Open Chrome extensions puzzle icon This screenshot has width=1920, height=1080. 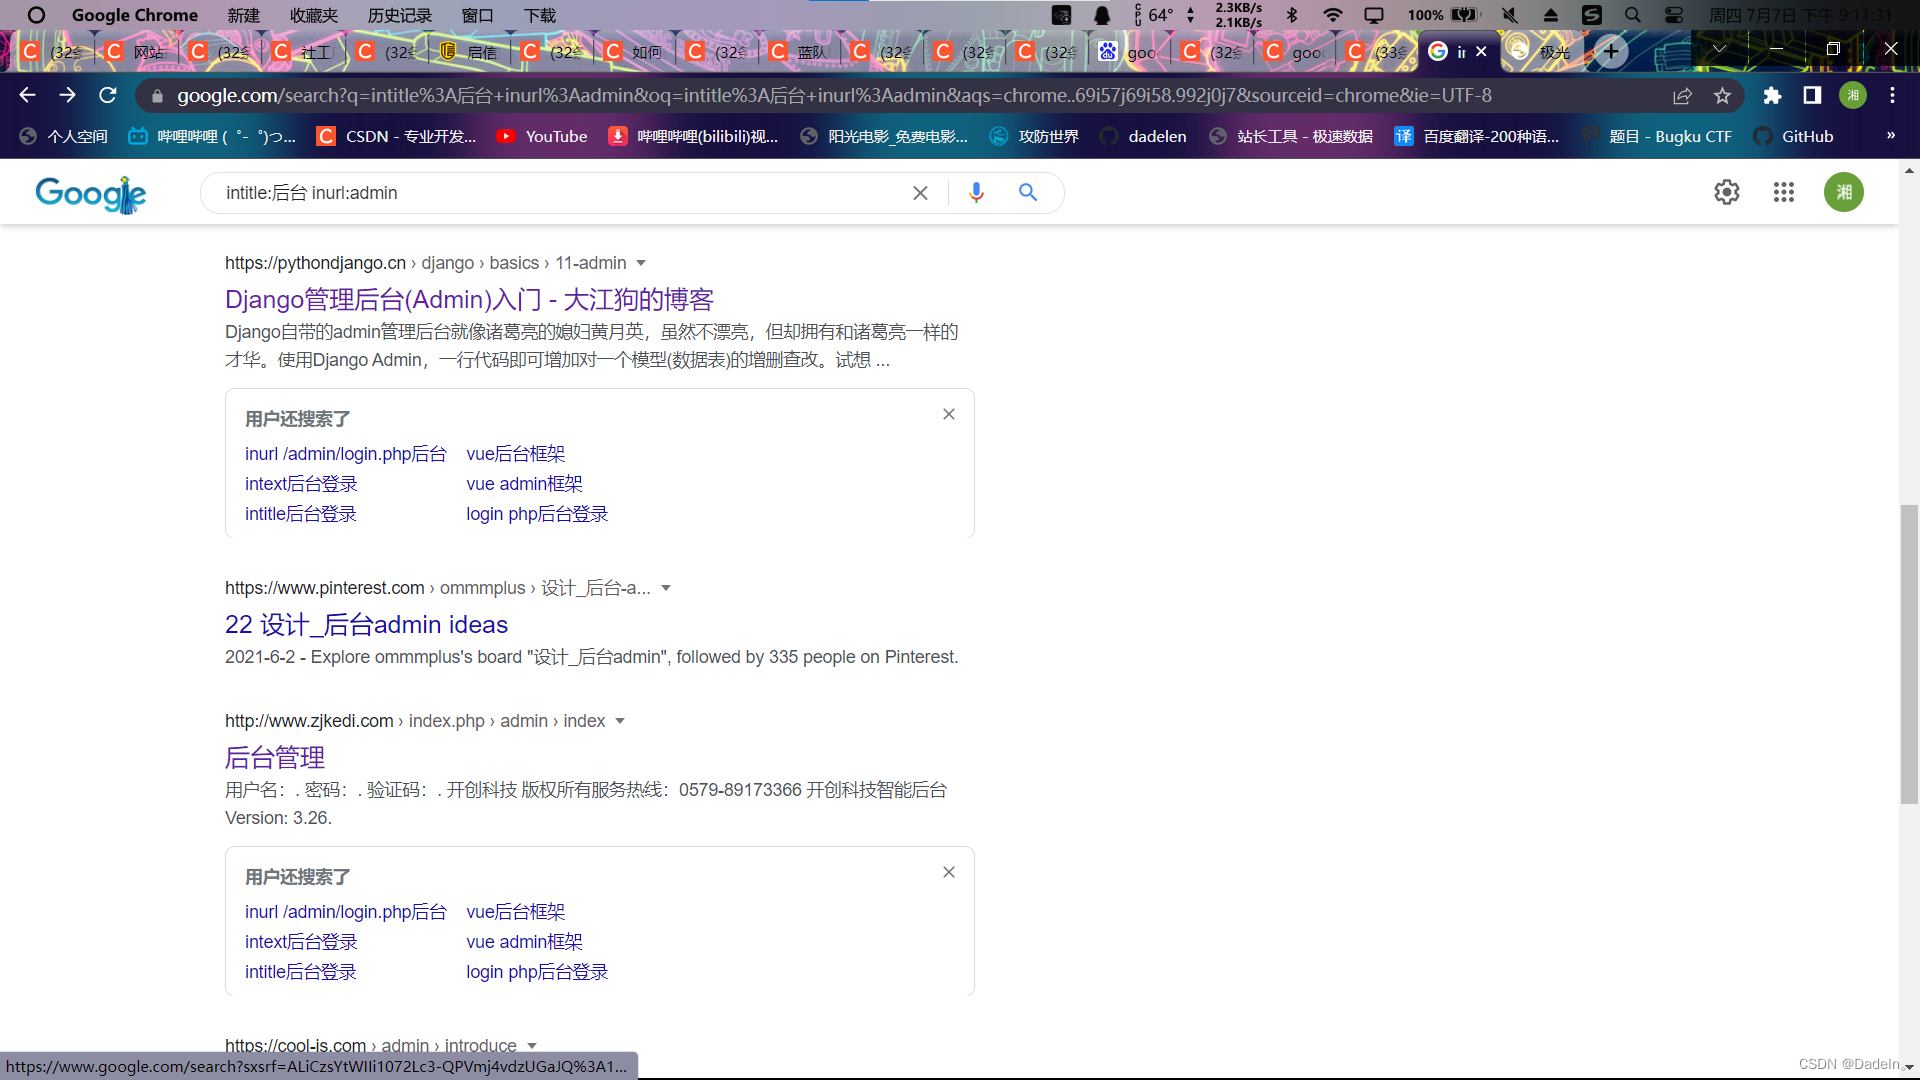[x=1772, y=96]
